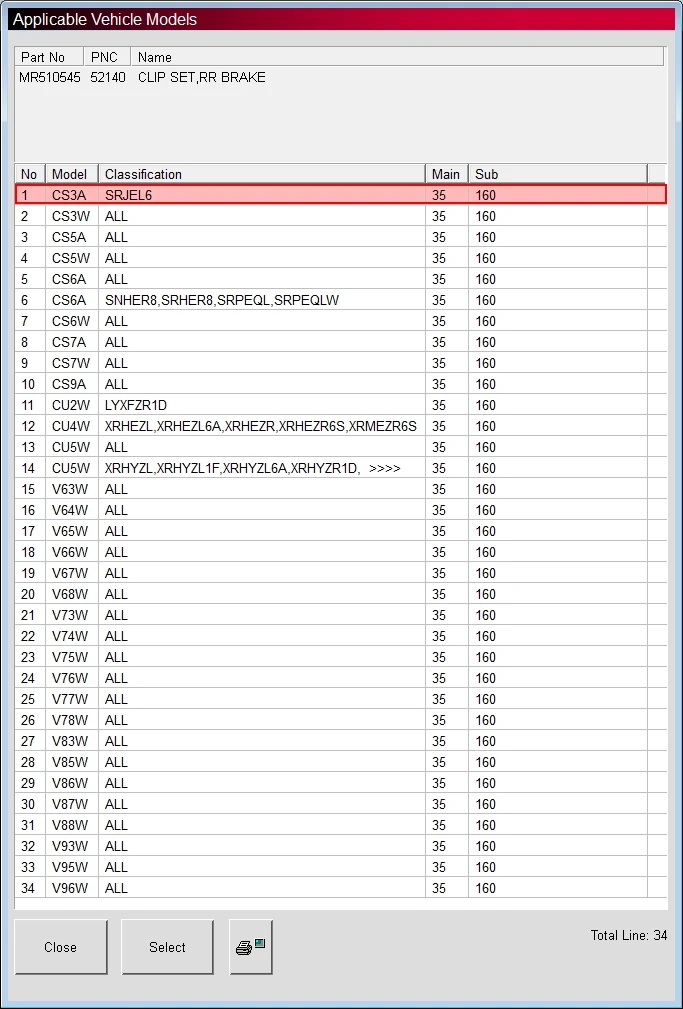Click part number MR510545 entry

tap(50, 78)
